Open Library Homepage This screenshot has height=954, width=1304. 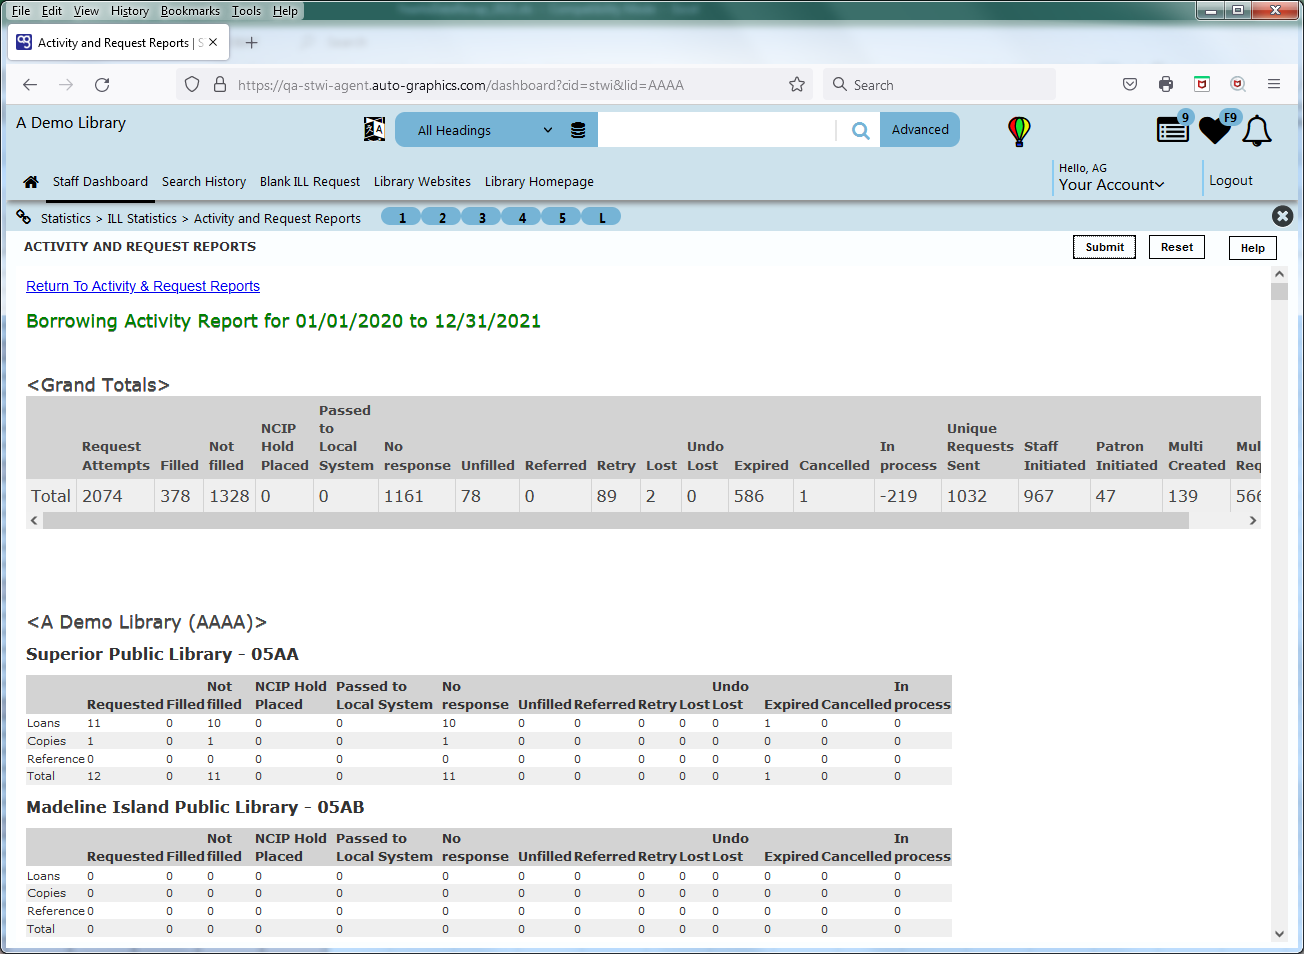(539, 182)
